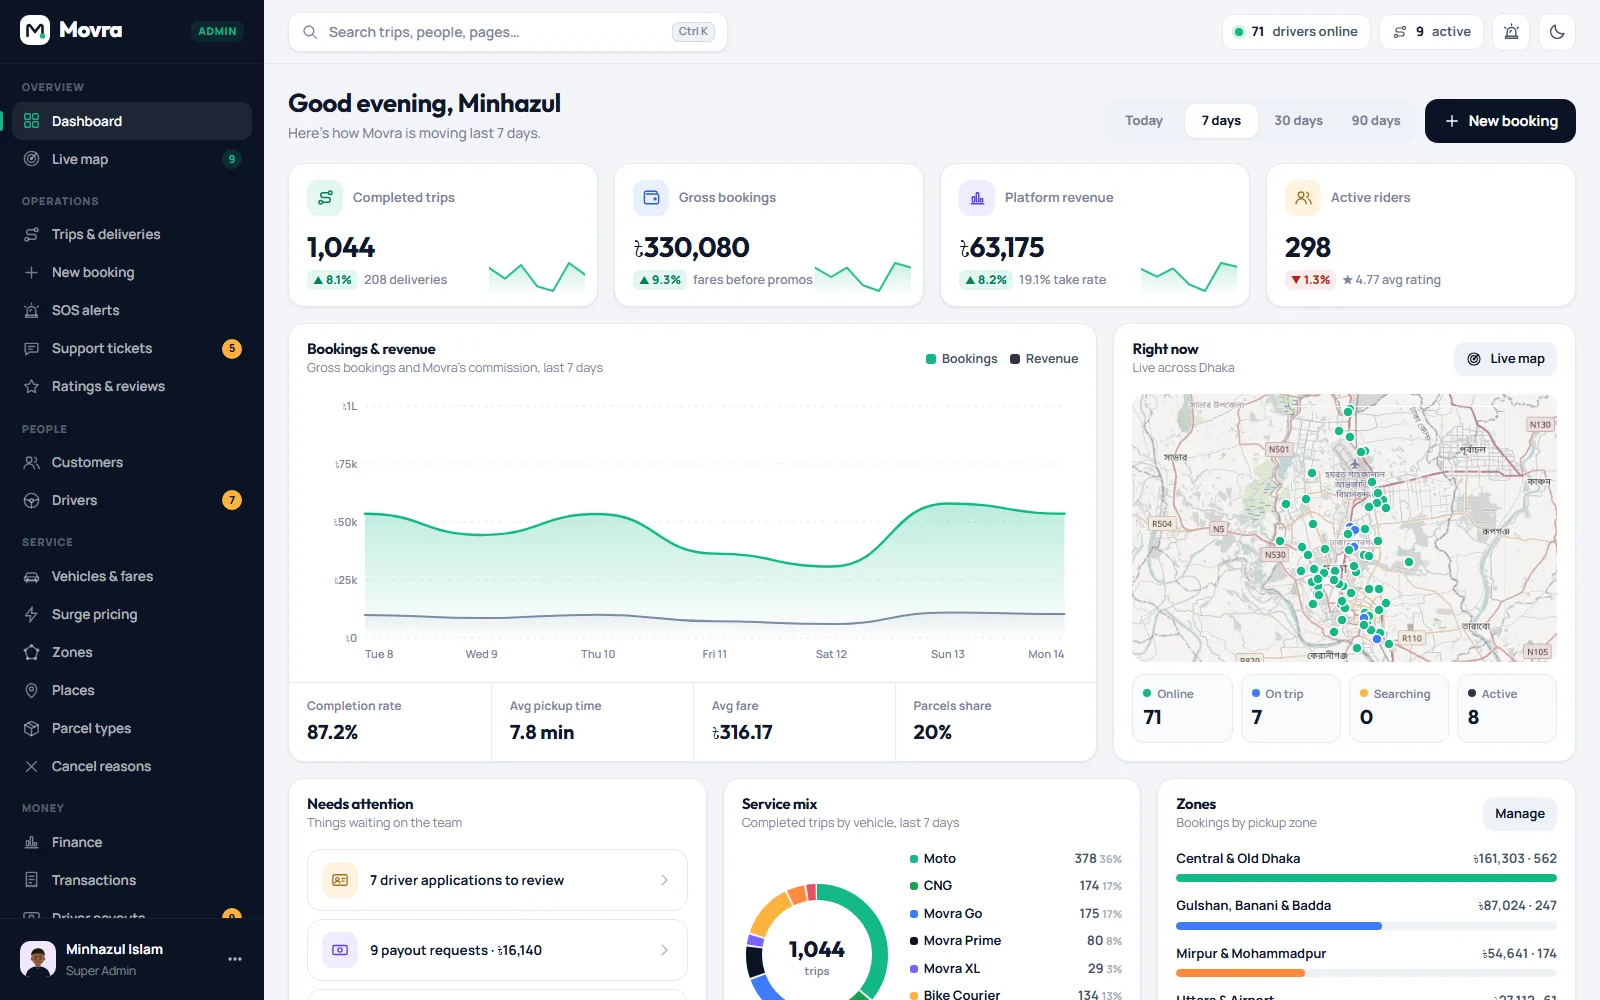Click Platform revenue bar chart icon
This screenshot has height=1000, width=1600.
pos(977,198)
